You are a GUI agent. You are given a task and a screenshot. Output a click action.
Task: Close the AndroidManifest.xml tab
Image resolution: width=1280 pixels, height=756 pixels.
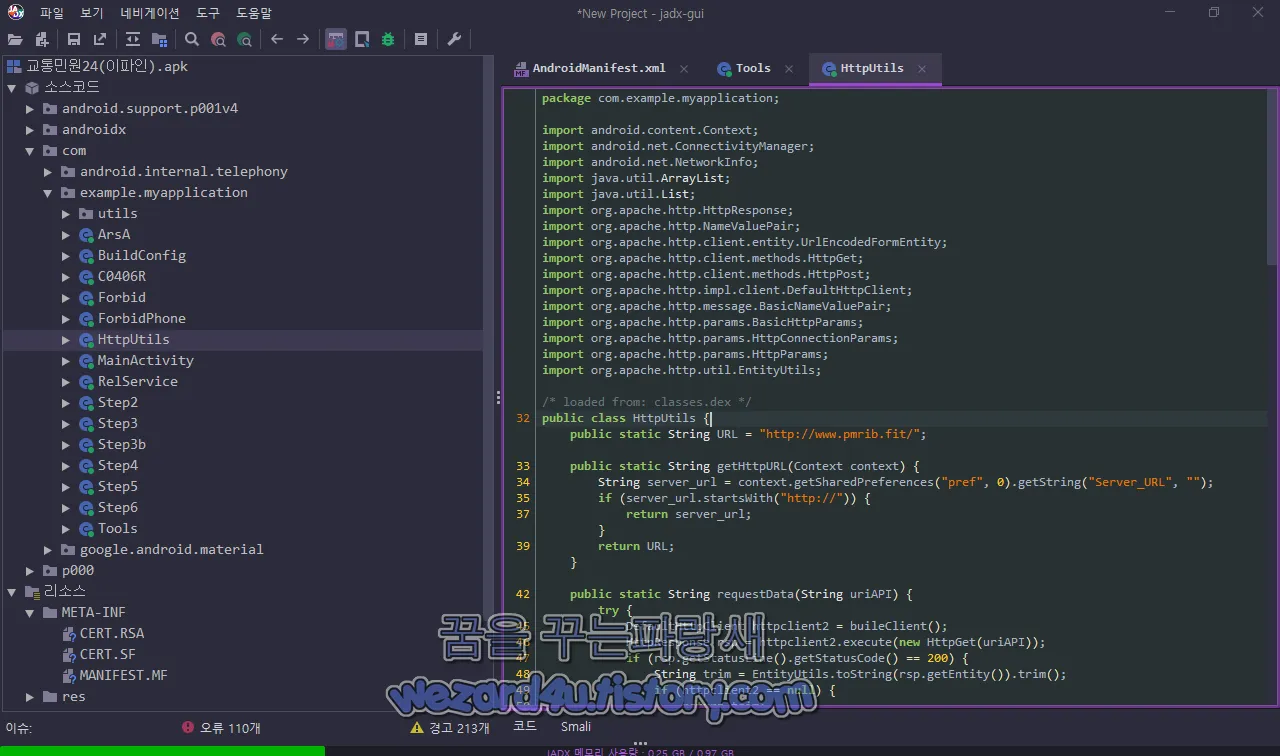(684, 69)
